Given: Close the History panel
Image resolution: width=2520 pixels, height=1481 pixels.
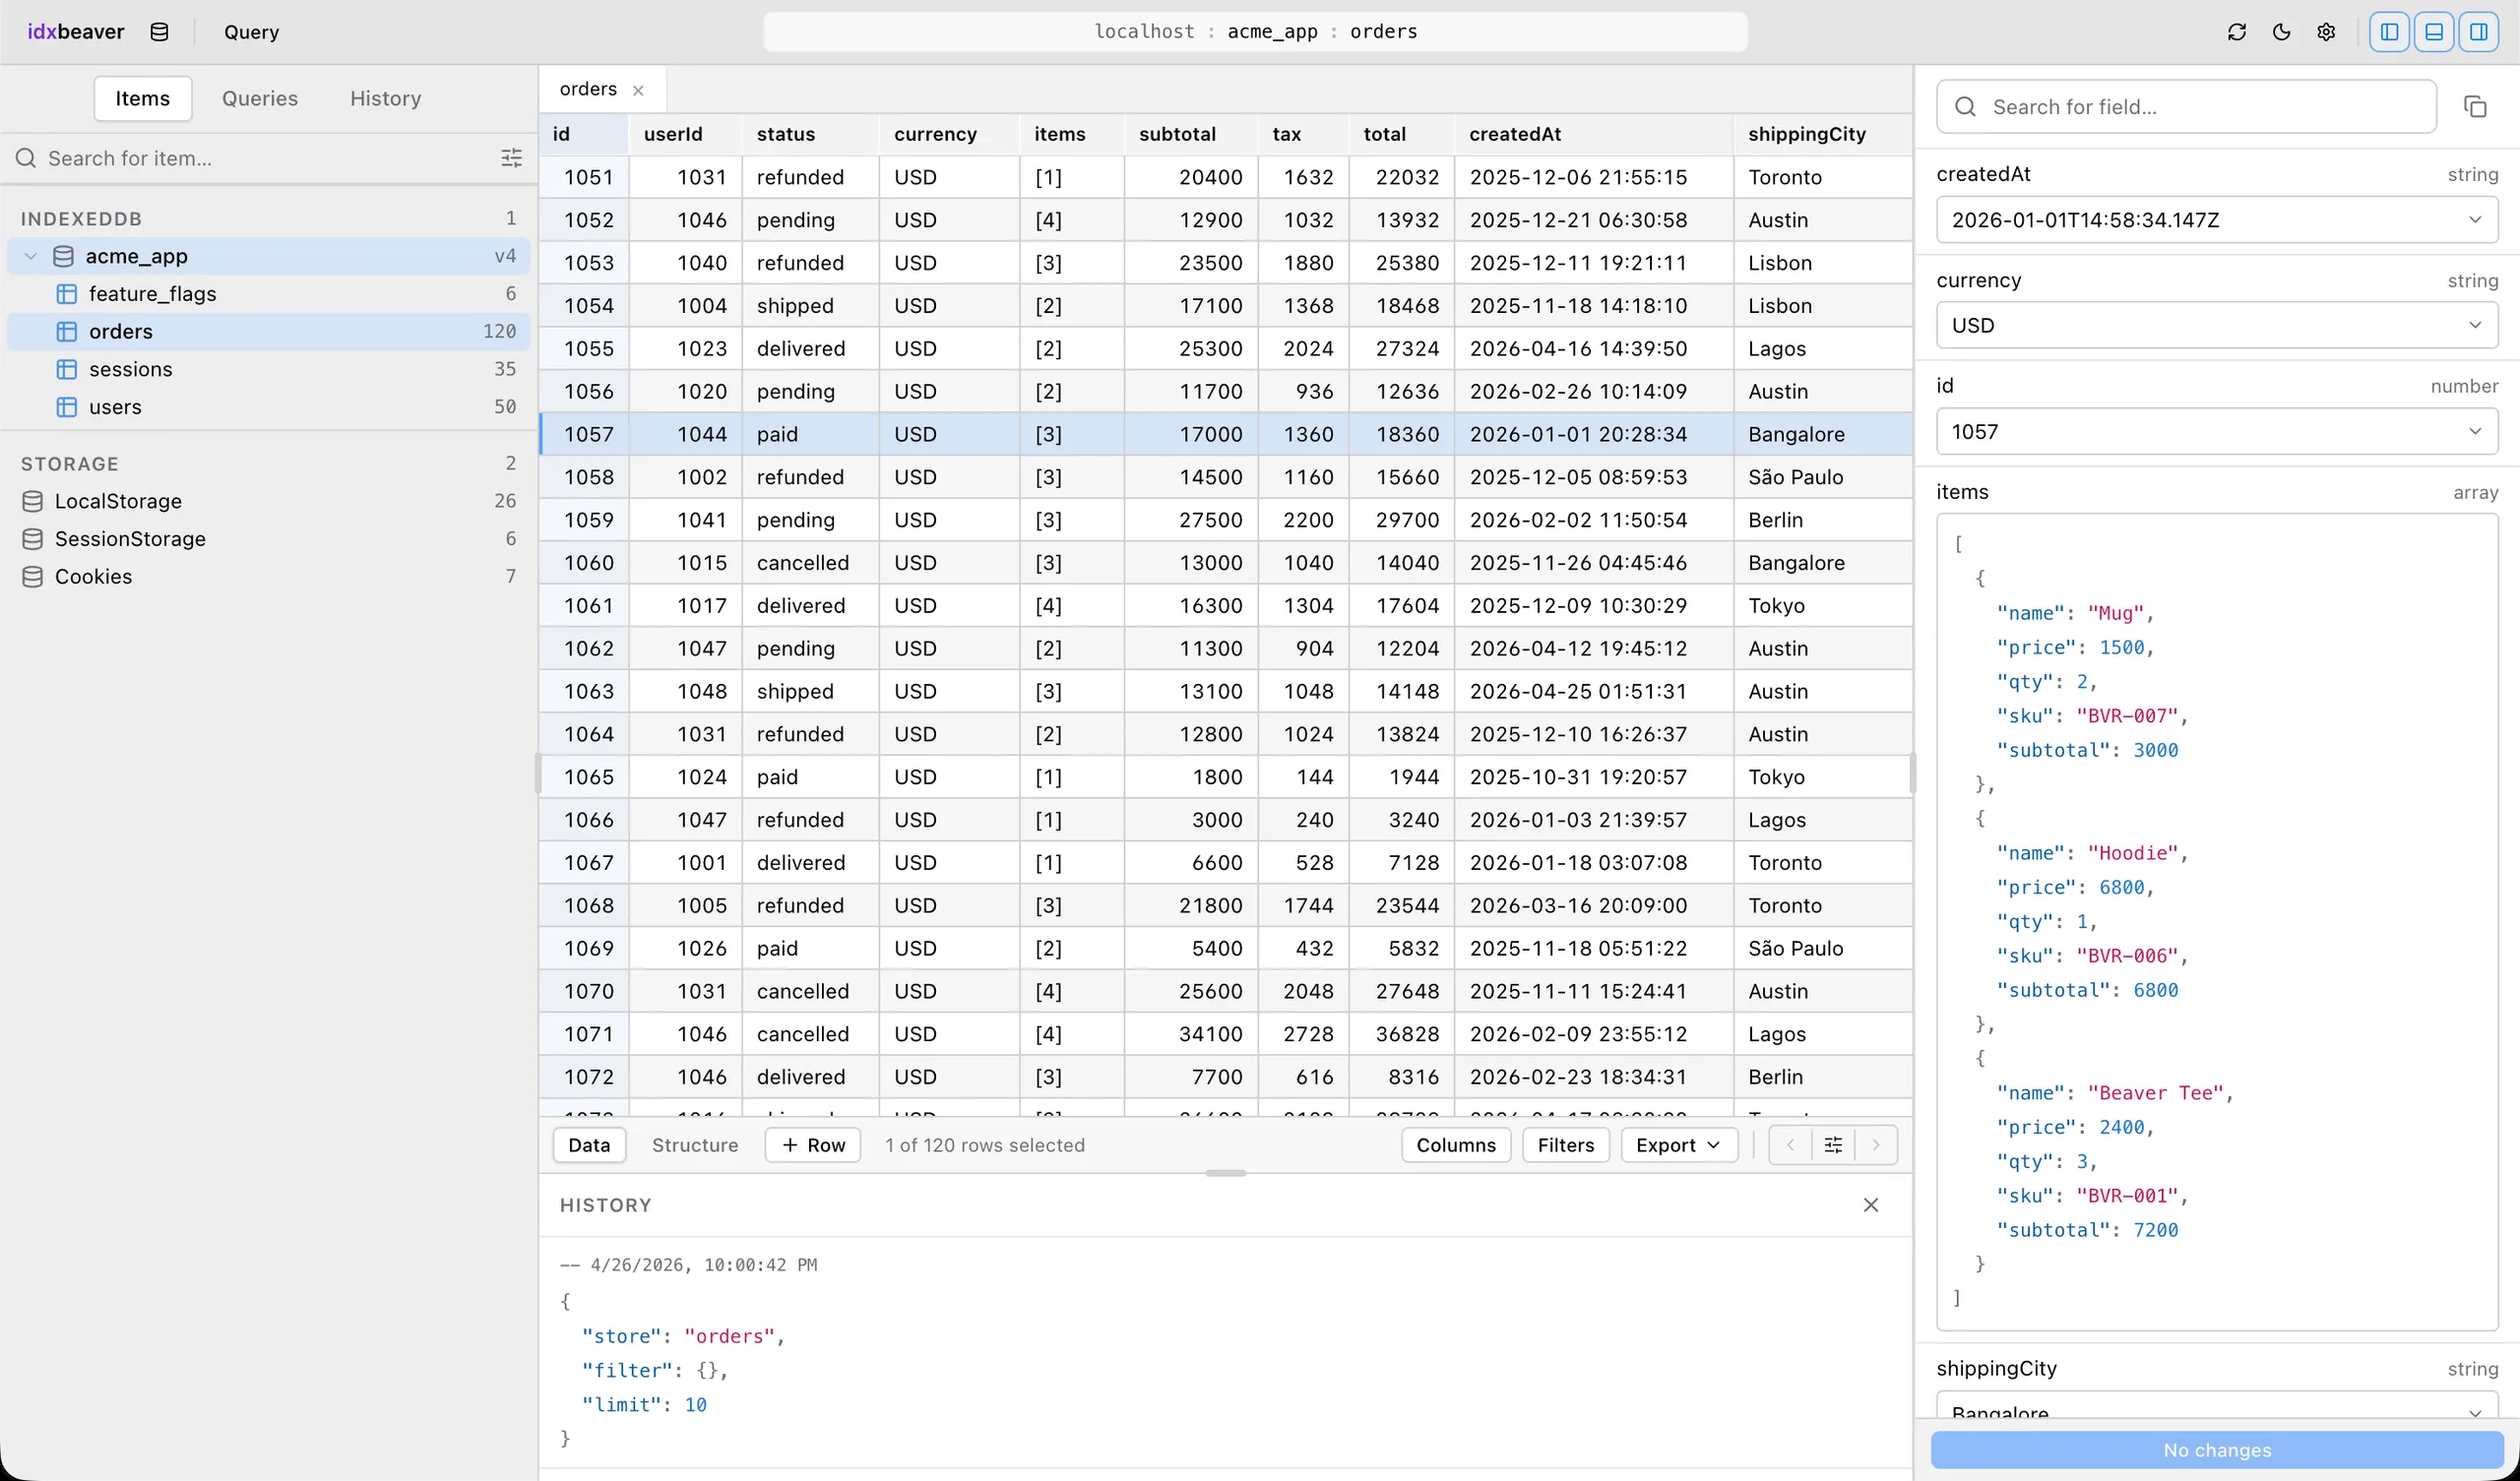Looking at the screenshot, I should [x=1871, y=1205].
